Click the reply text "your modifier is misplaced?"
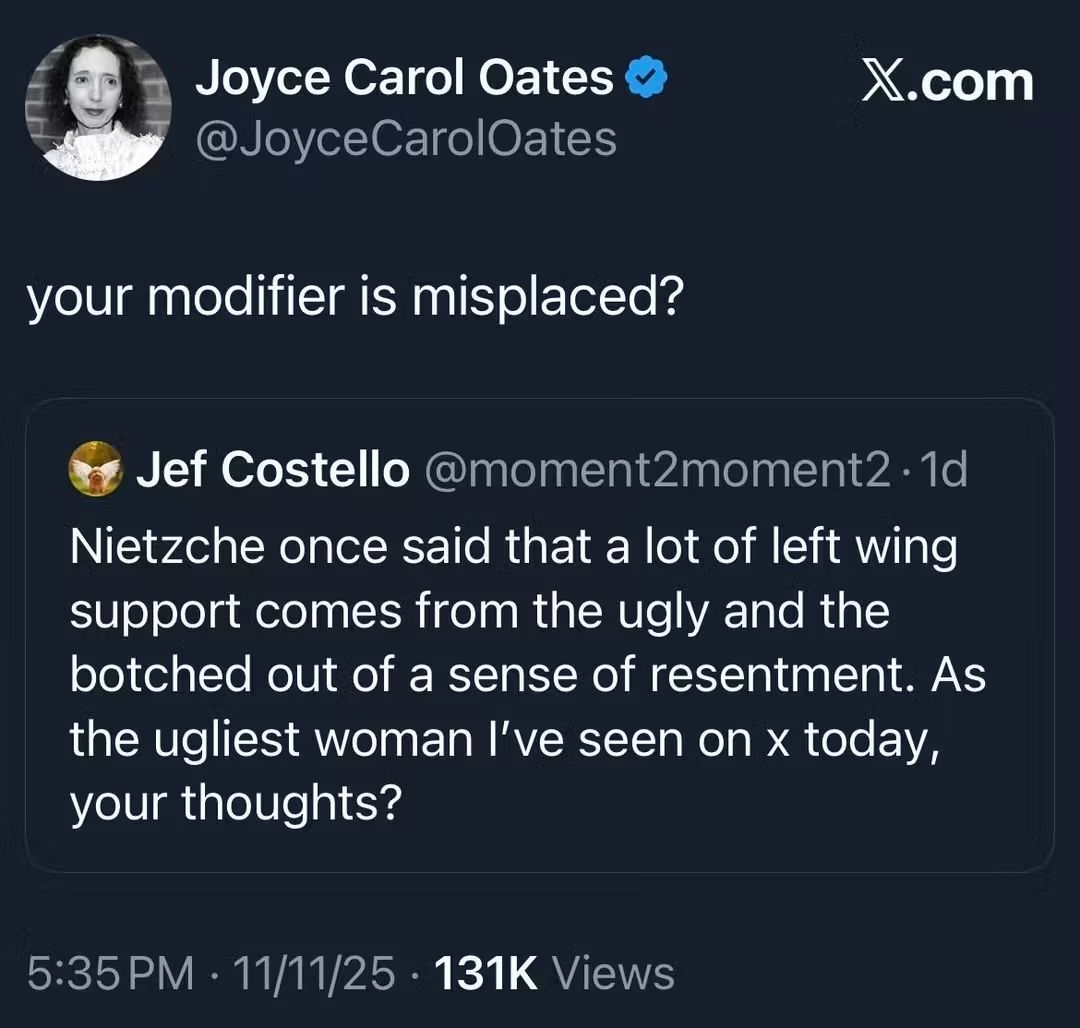This screenshot has width=1080, height=1028. [354, 300]
